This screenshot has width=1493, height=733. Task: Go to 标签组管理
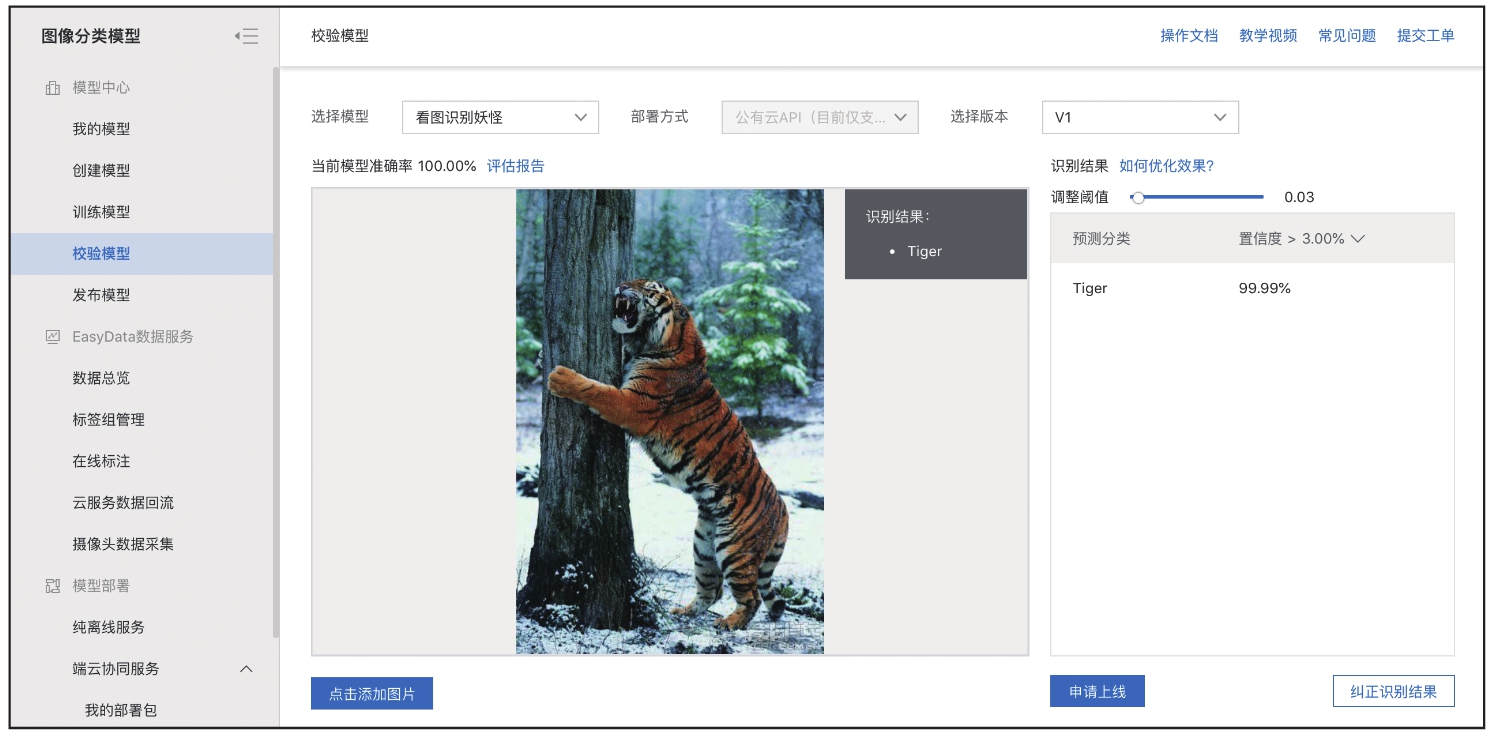click(108, 420)
